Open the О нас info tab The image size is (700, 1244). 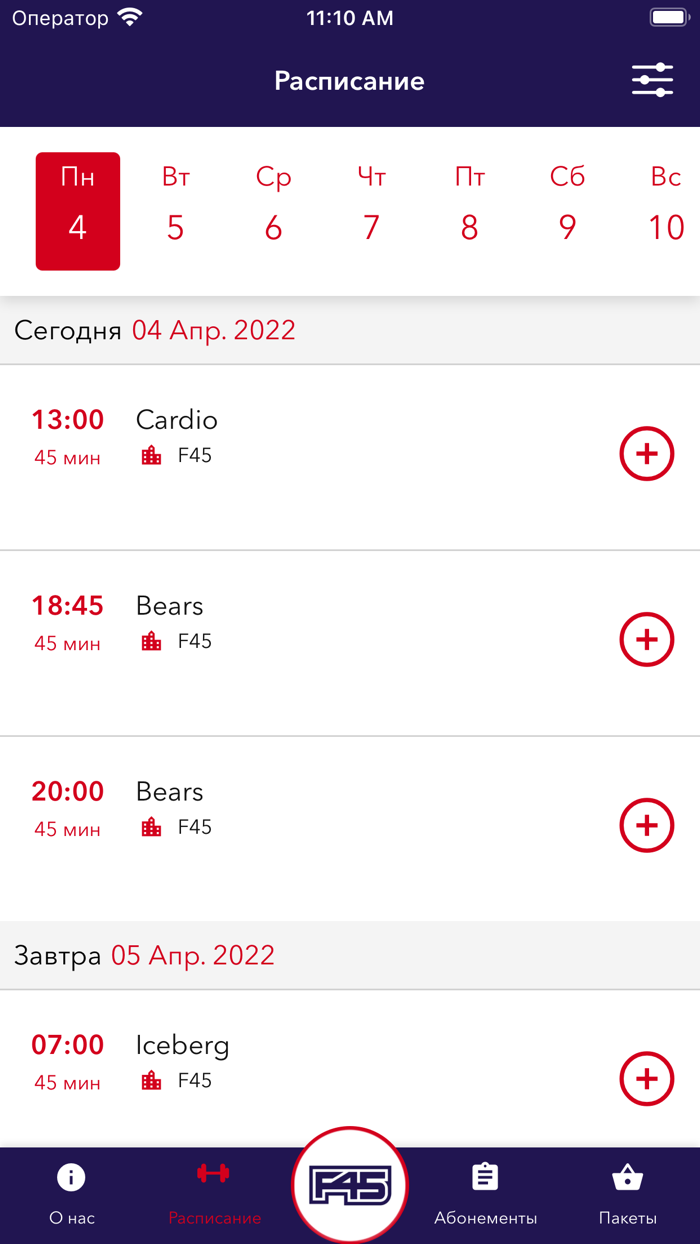[71, 1193]
